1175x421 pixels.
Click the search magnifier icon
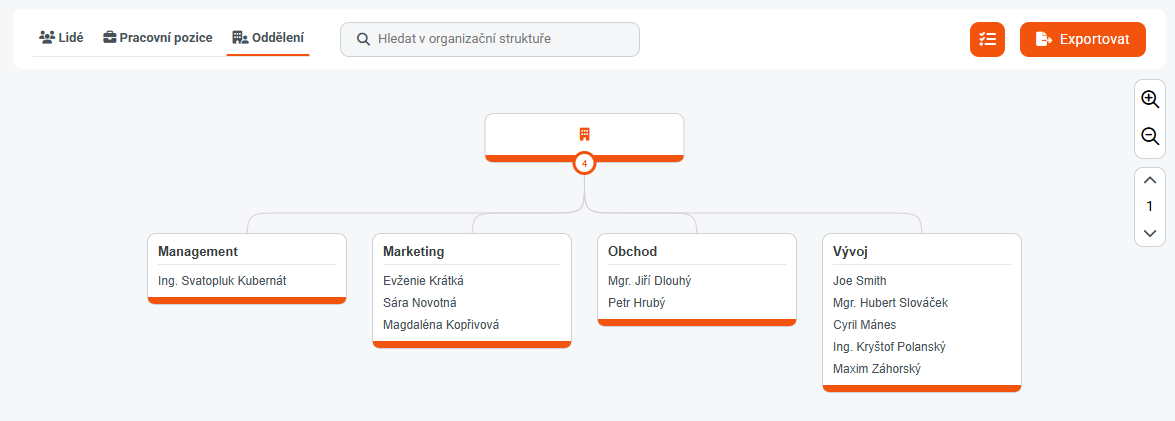click(x=363, y=39)
